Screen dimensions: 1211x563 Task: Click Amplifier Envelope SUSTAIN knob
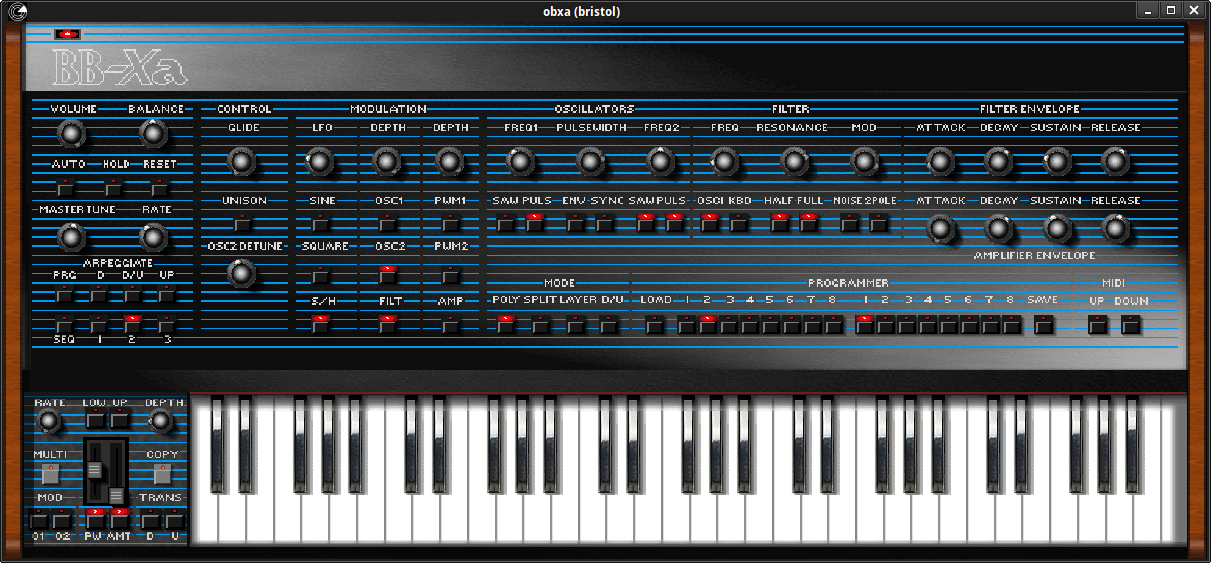tap(1057, 229)
